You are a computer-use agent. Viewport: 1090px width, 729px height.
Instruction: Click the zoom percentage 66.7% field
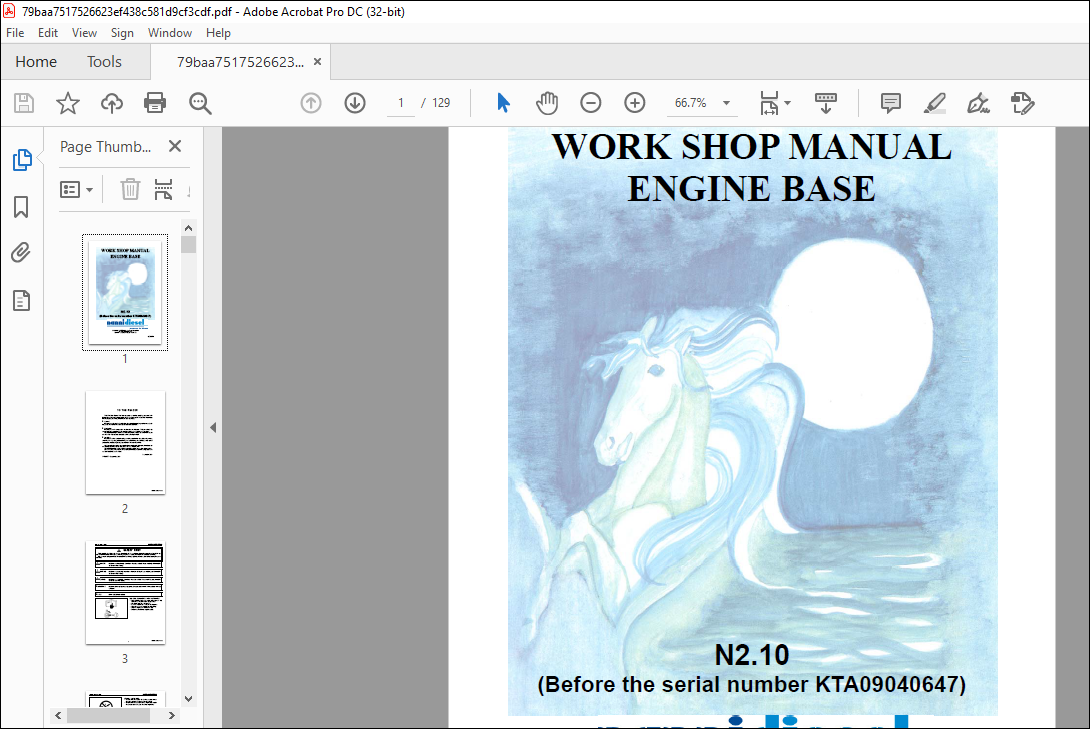point(690,103)
